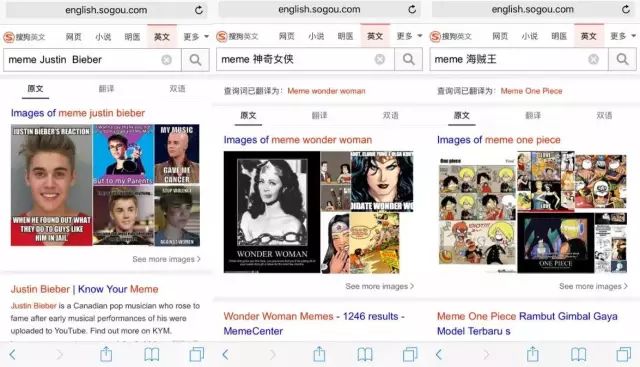Select 翻译 view in Justin Bieber results
Image resolution: width=640 pixels, height=367 pixels.
[x=107, y=89]
